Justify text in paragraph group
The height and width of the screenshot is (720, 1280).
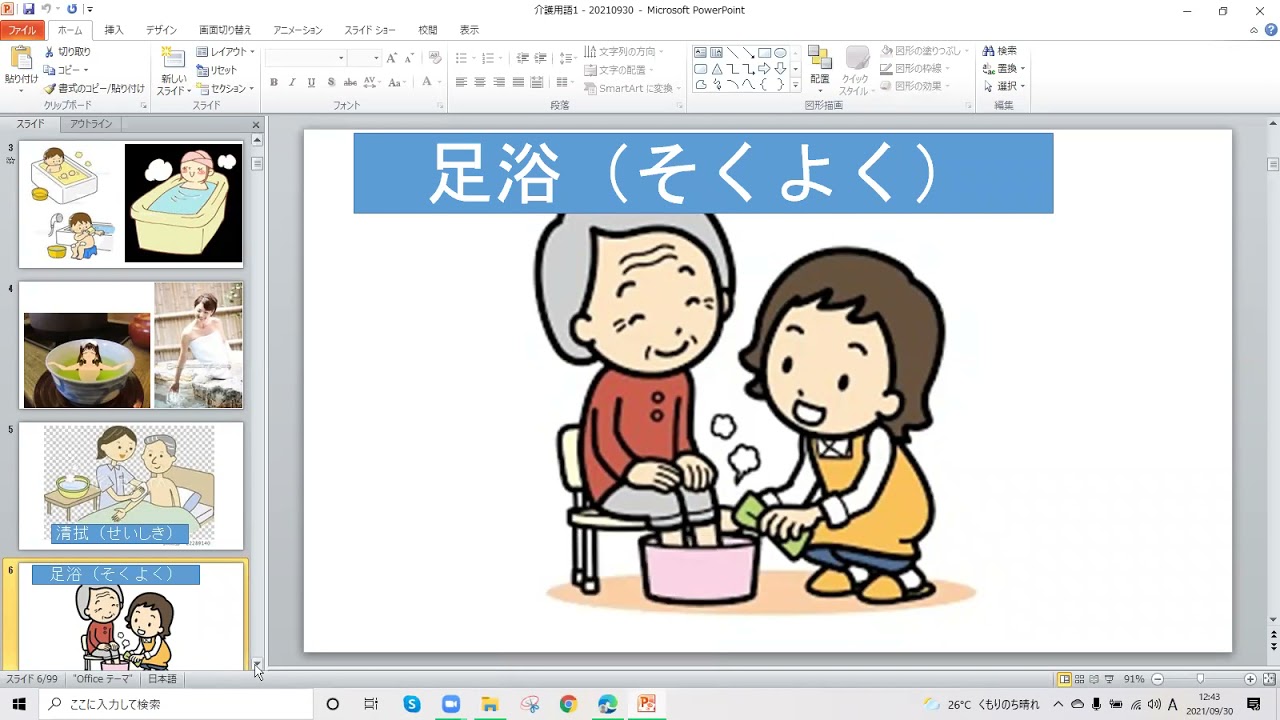click(518, 82)
